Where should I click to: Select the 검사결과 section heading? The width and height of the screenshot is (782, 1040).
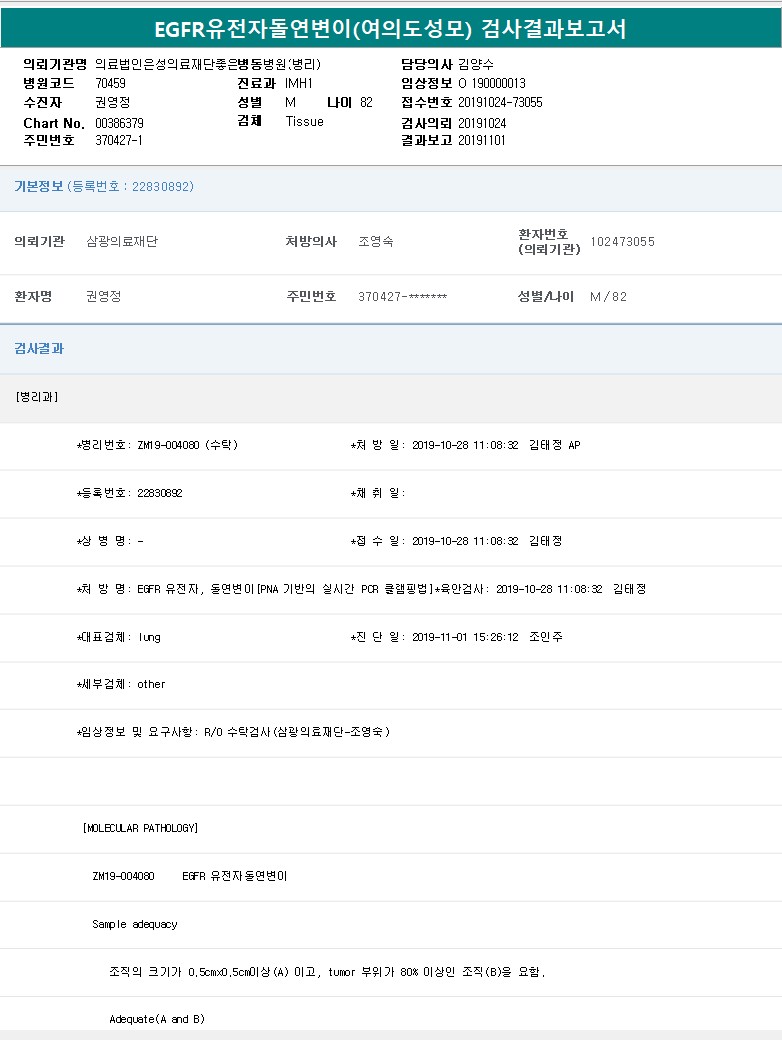39,348
